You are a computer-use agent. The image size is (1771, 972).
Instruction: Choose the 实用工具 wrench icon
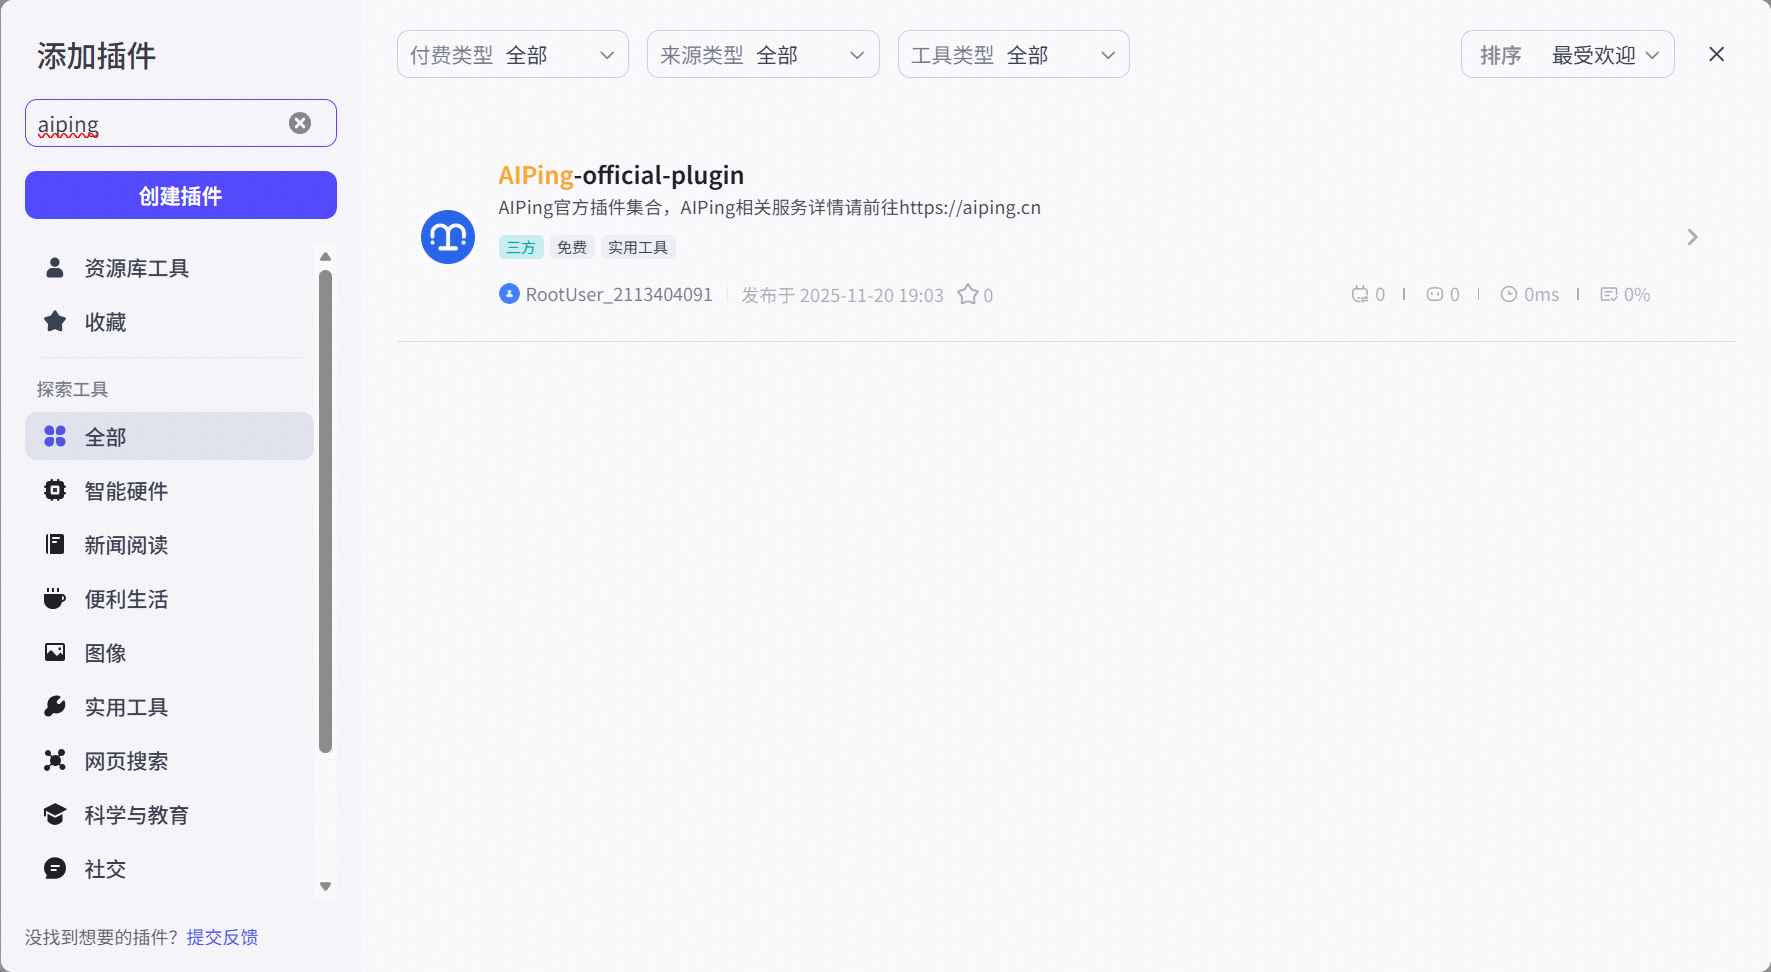(x=55, y=706)
